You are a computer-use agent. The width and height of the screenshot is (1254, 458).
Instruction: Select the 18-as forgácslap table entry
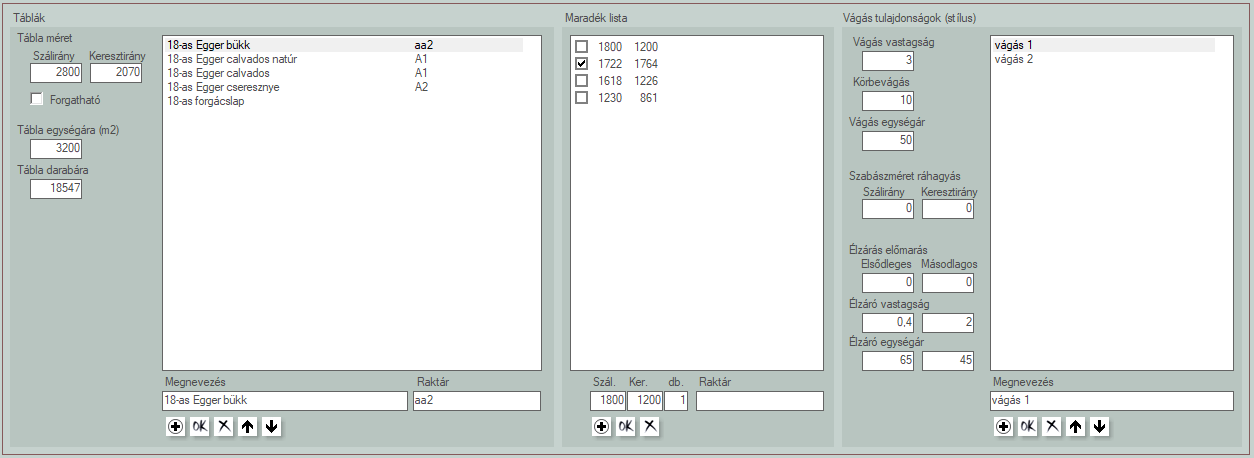click(206, 101)
